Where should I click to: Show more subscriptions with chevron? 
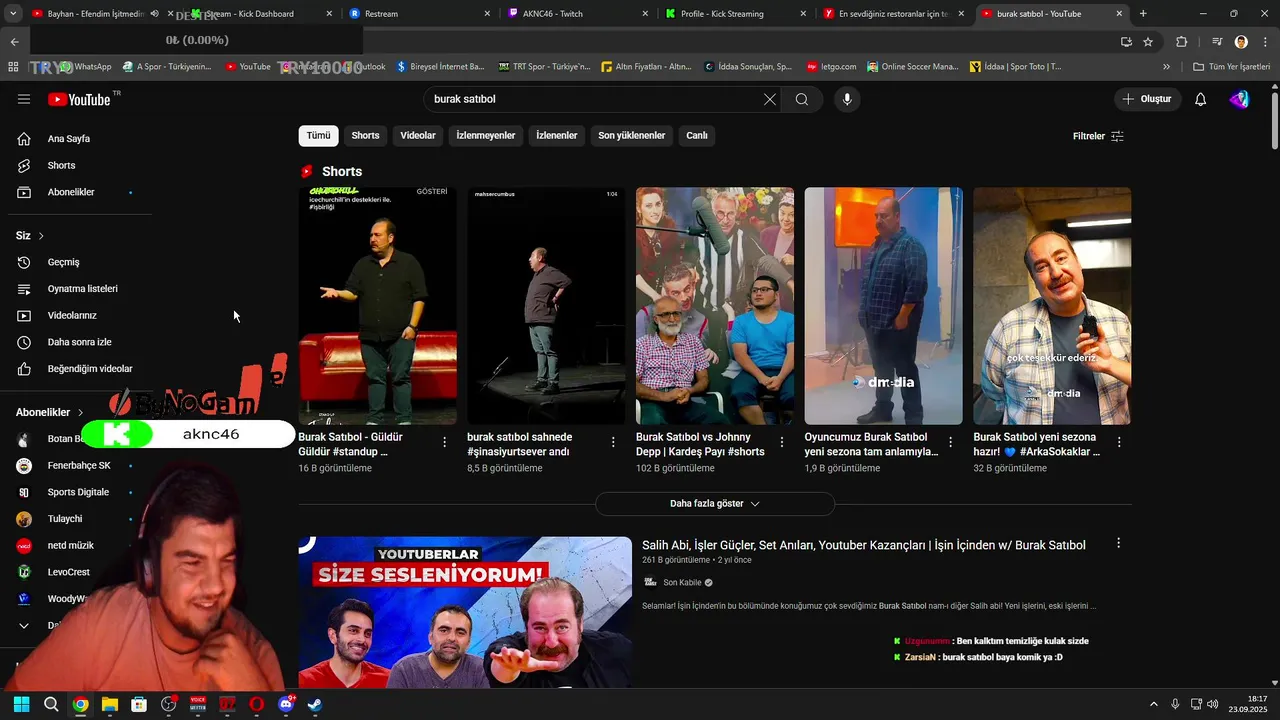coord(24,625)
